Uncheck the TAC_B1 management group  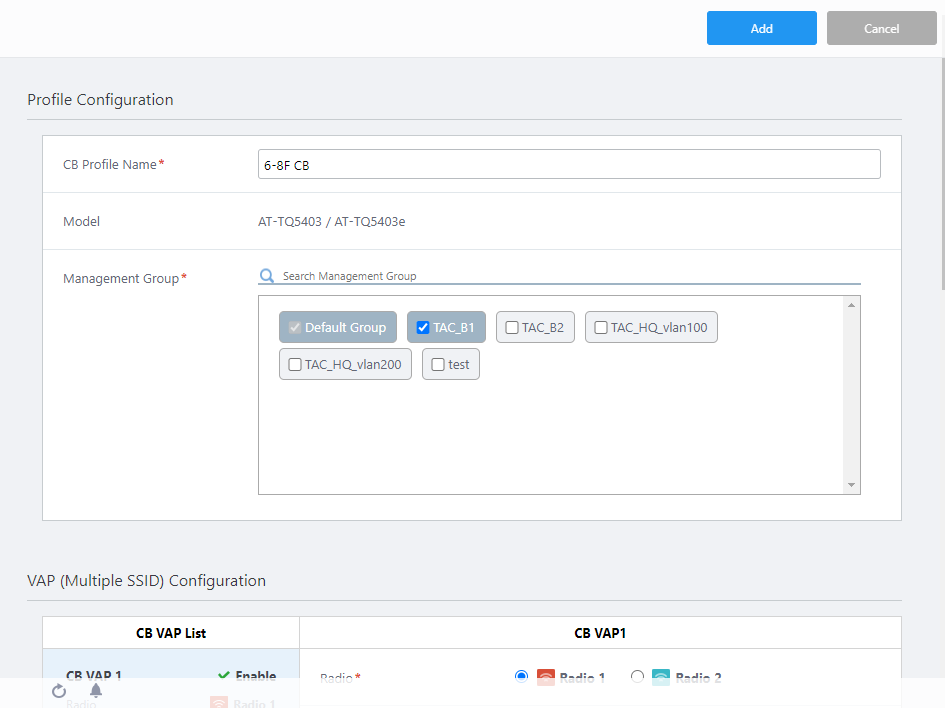tap(423, 328)
